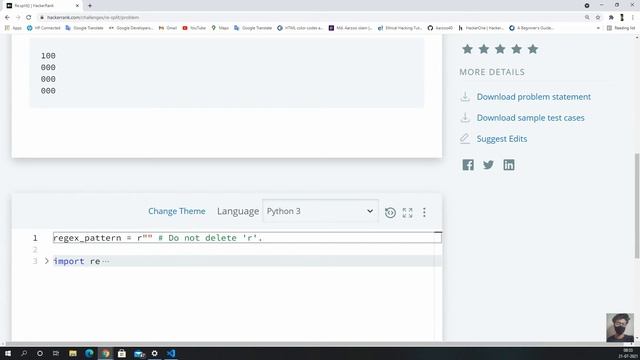Image resolution: width=640 pixels, height=360 pixels.
Task: Open Settings gear from the taskbar
Action: [155, 353]
